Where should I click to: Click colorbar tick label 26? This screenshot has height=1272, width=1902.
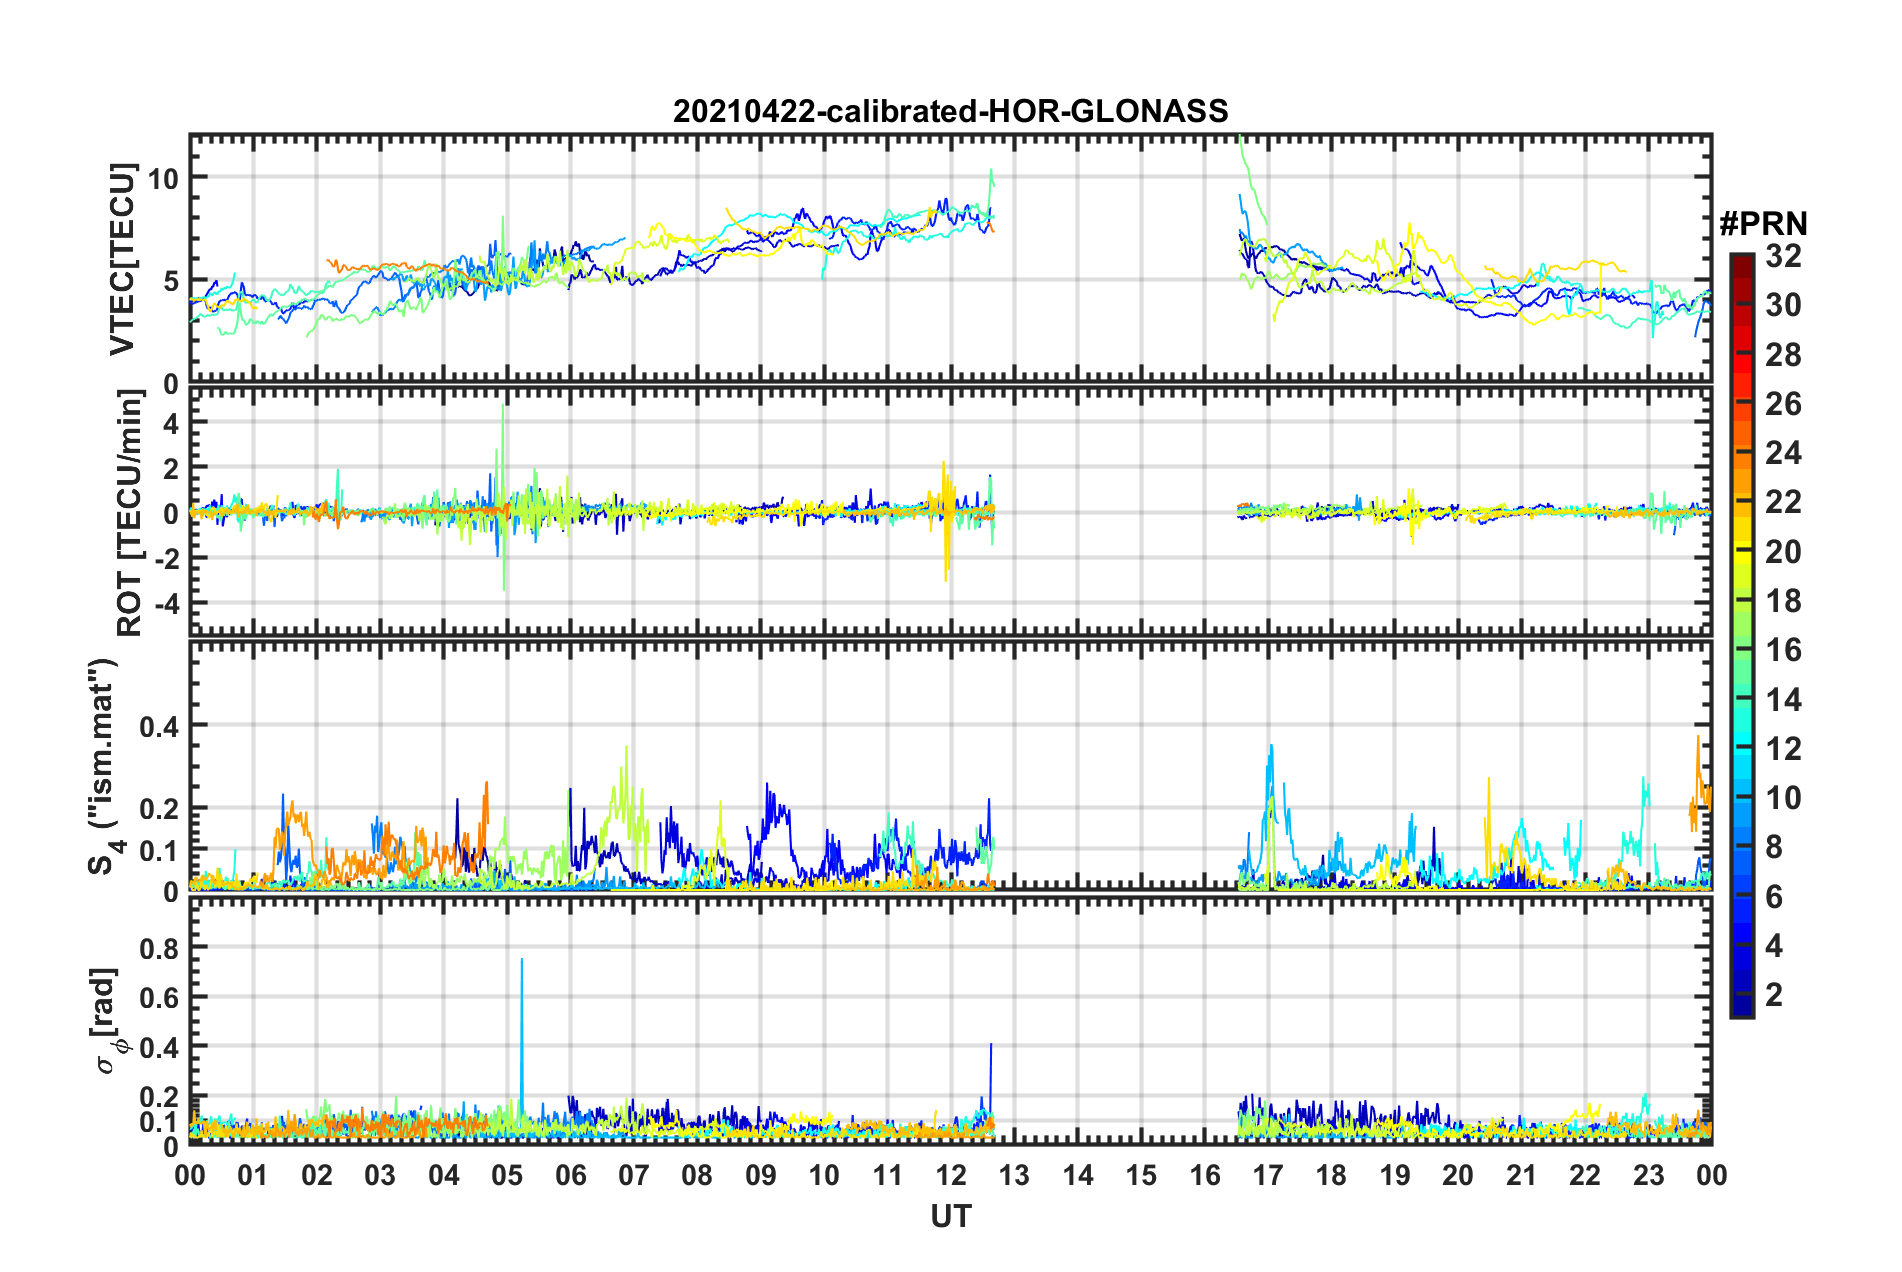pyautogui.click(x=1783, y=404)
